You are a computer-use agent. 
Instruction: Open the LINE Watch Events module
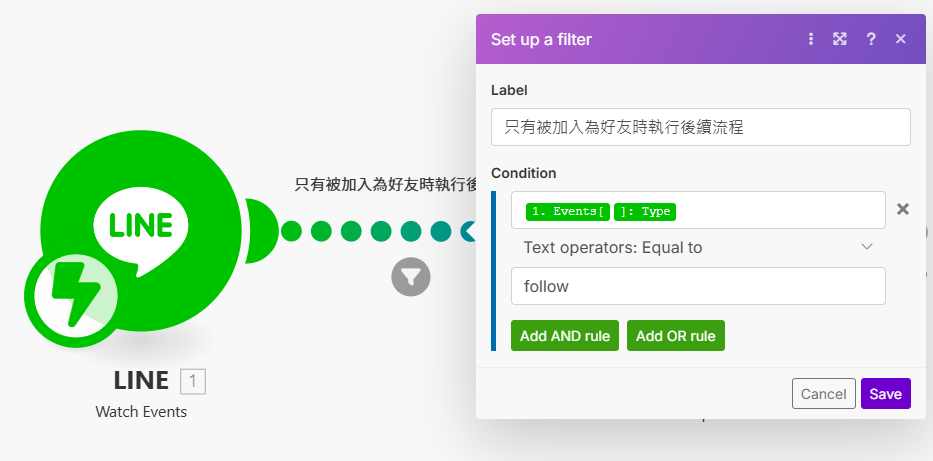pos(143,231)
